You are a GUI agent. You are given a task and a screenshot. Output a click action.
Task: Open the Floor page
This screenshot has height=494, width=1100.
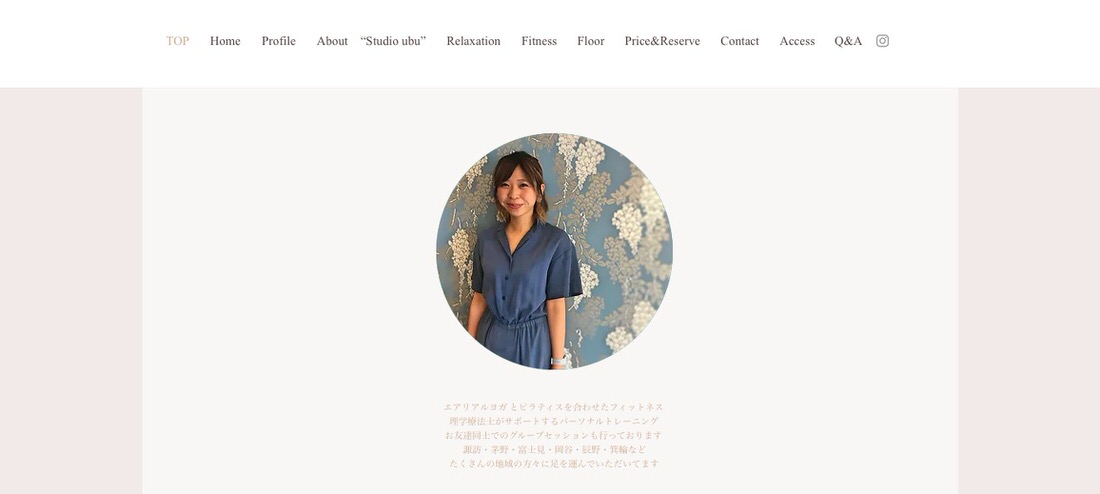point(591,41)
